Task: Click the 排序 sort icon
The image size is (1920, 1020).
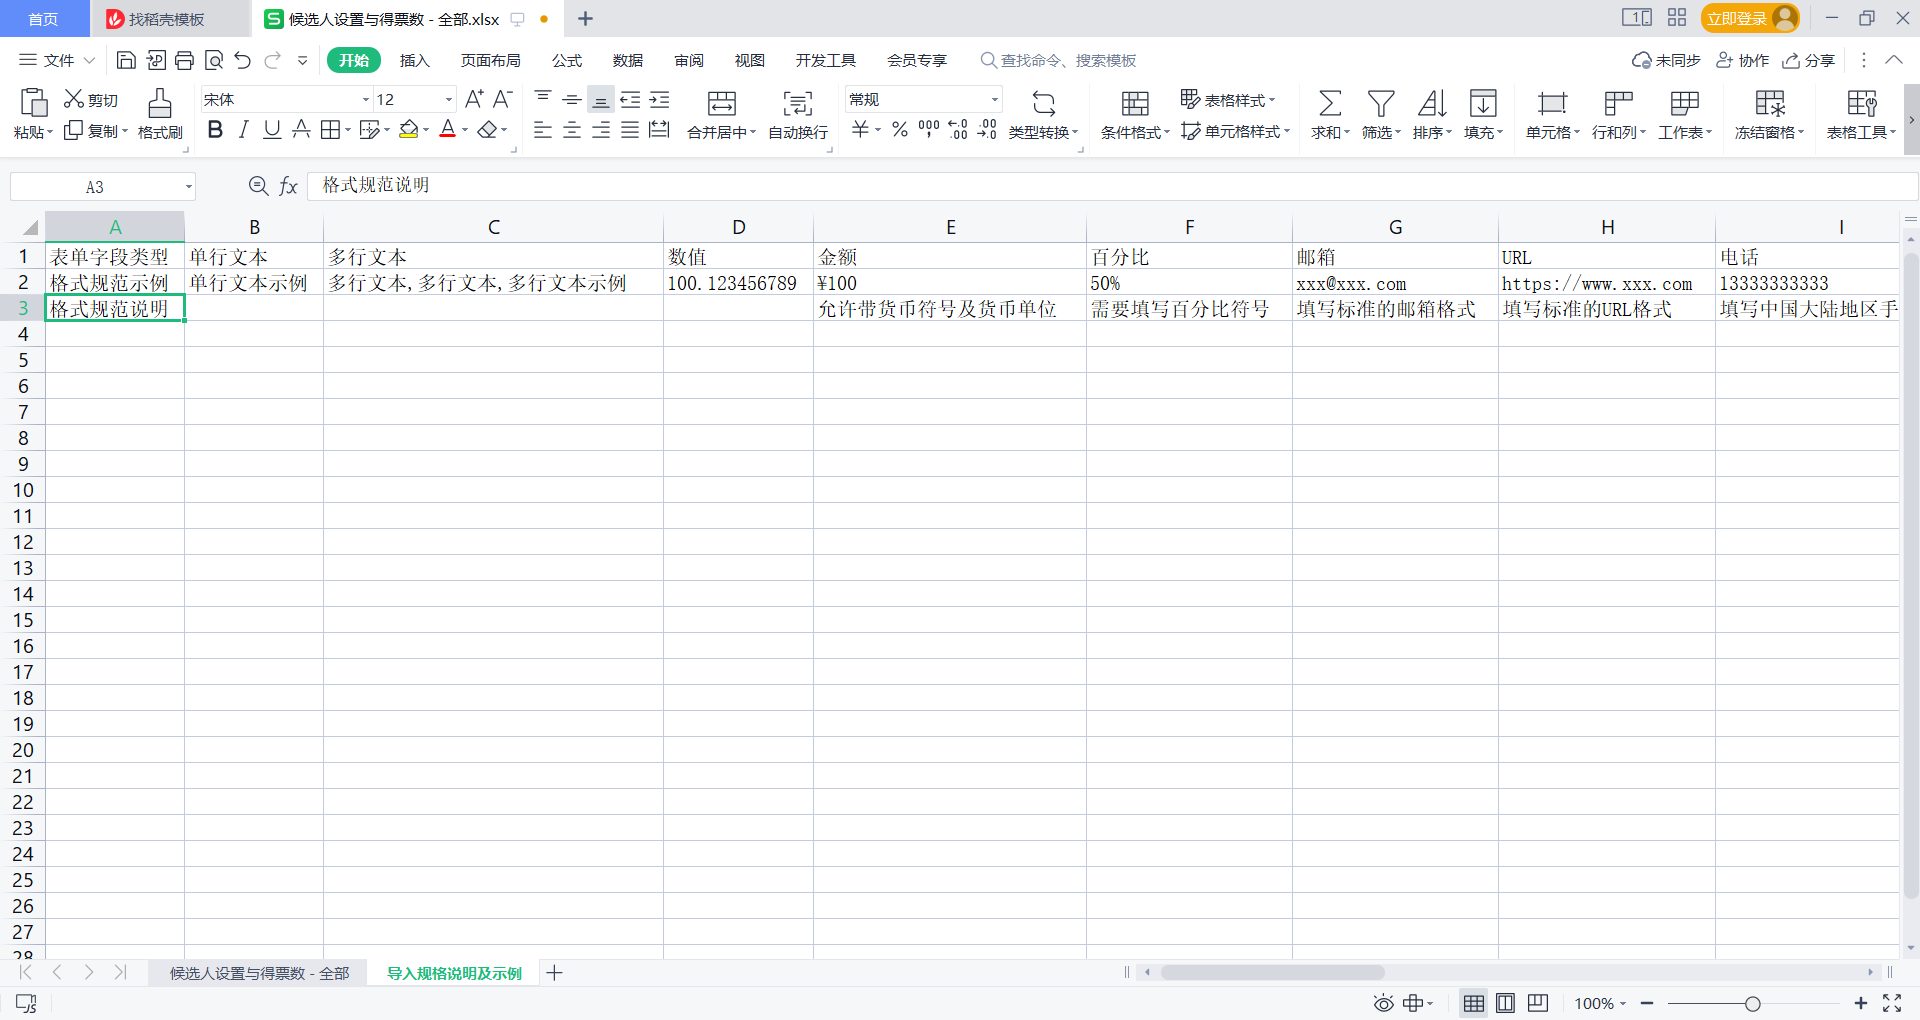Action: coord(1432,103)
